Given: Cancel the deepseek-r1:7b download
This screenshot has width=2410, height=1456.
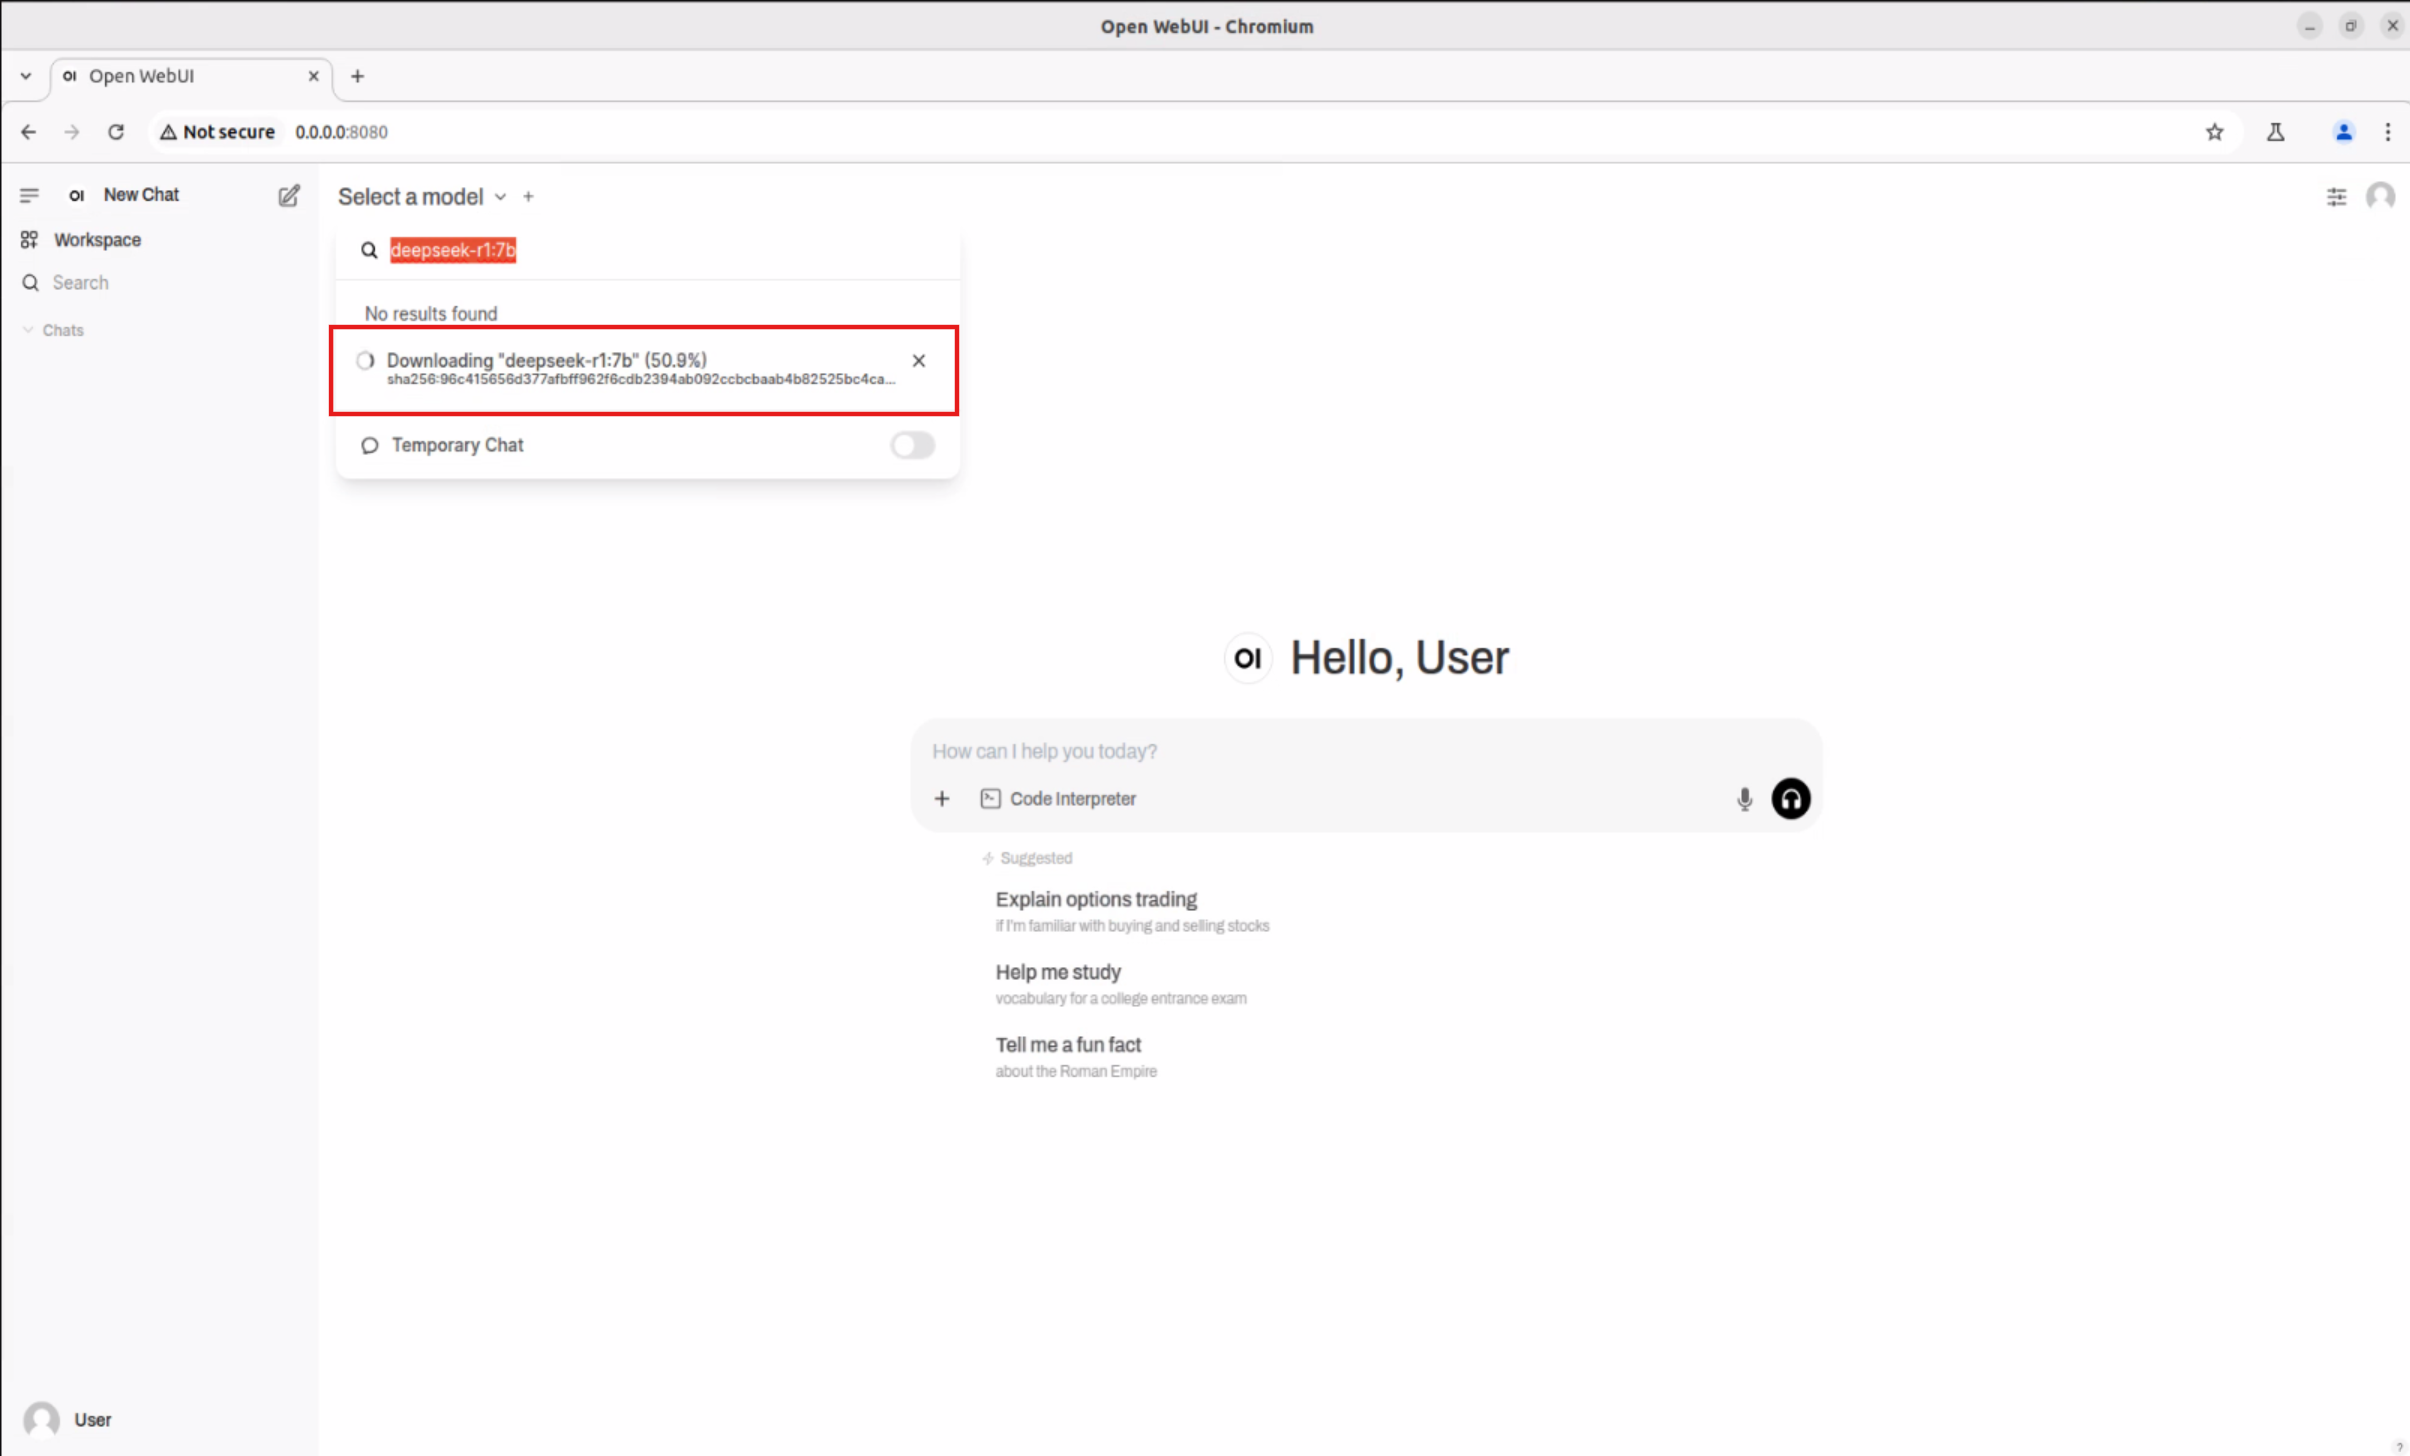Looking at the screenshot, I should 917,361.
